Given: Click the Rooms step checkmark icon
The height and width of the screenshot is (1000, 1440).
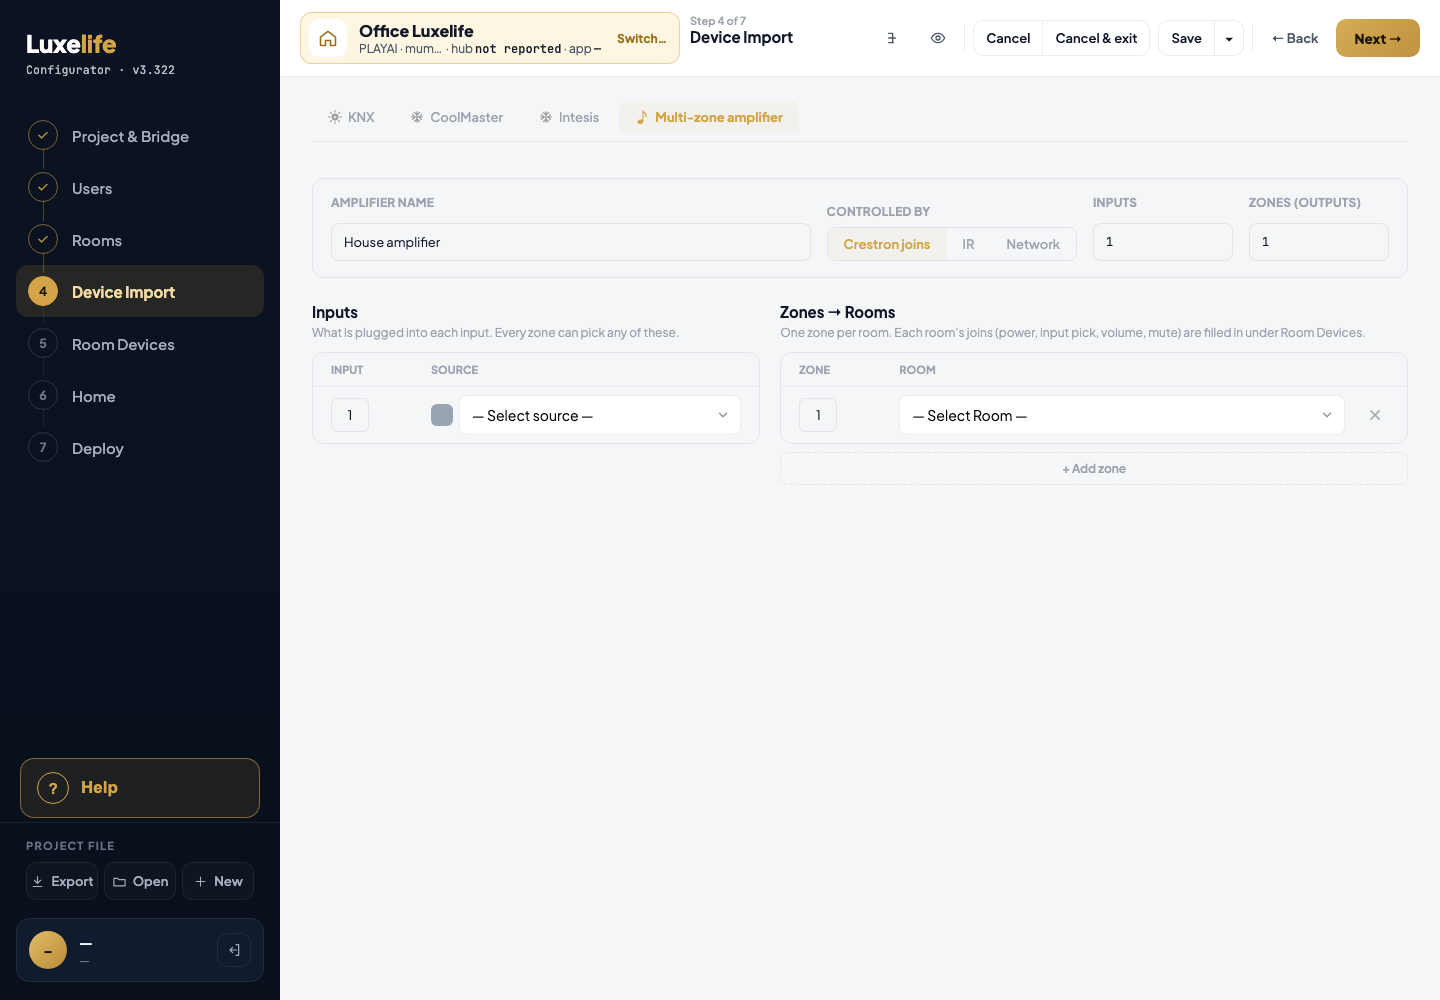Looking at the screenshot, I should tap(43, 239).
